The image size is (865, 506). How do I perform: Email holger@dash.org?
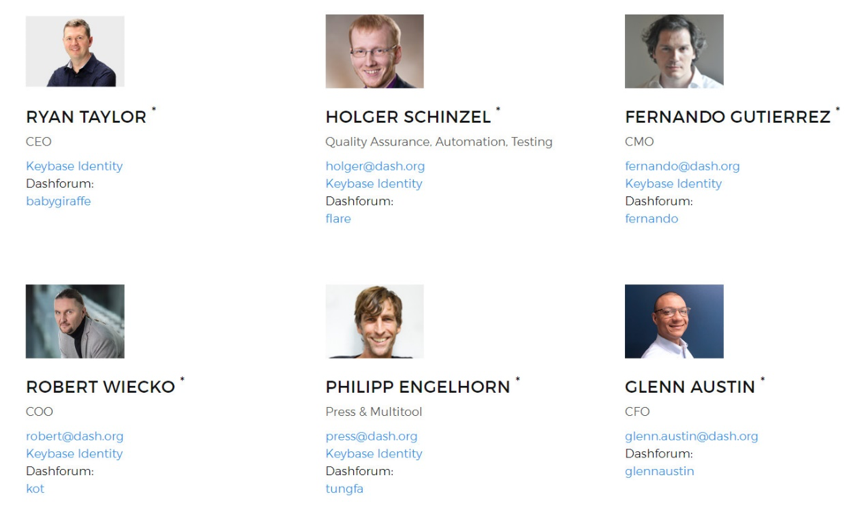375,166
